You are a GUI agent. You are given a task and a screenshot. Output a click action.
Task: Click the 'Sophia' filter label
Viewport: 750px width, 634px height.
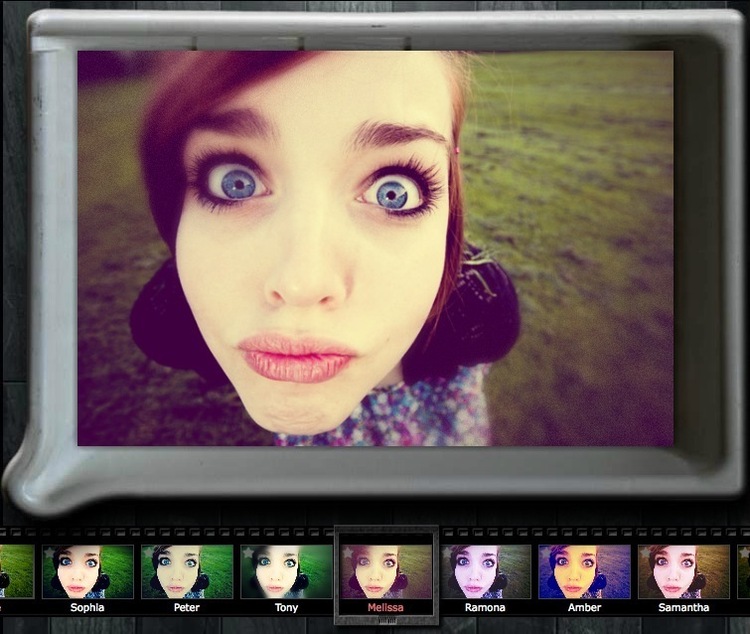point(87,608)
